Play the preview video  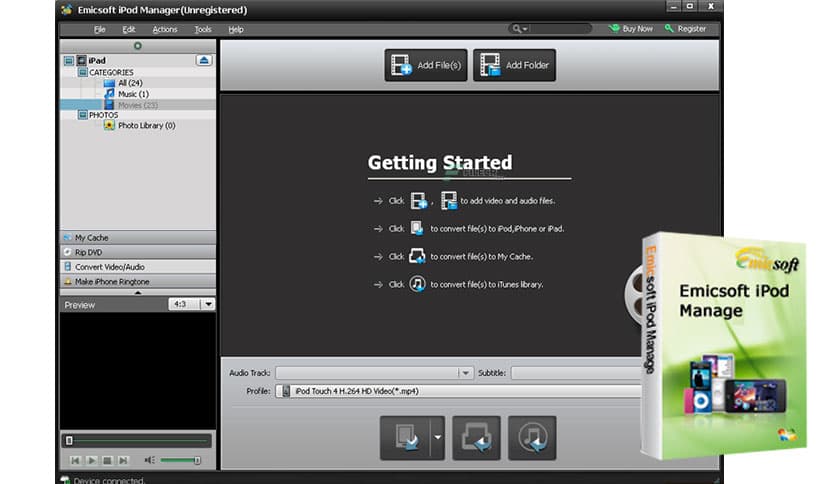tap(91, 460)
